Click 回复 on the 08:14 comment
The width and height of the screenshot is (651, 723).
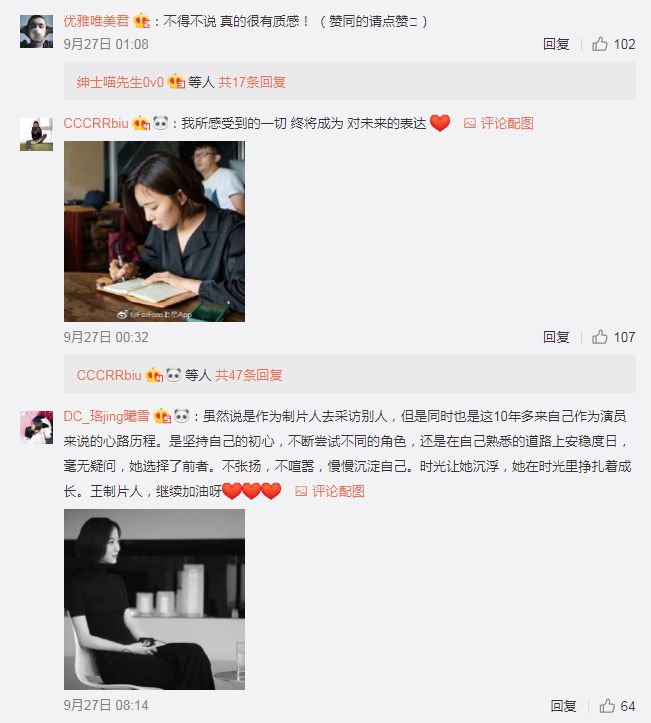pyautogui.click(x=563, y=705)
